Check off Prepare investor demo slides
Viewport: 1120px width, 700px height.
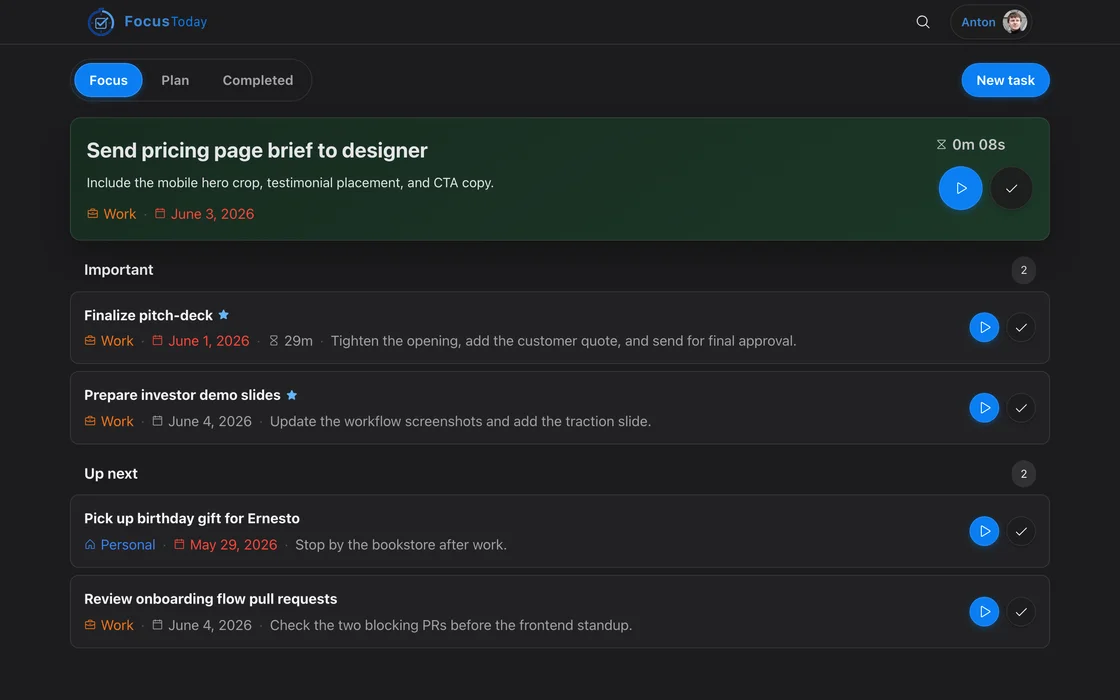click(1021, 408)
